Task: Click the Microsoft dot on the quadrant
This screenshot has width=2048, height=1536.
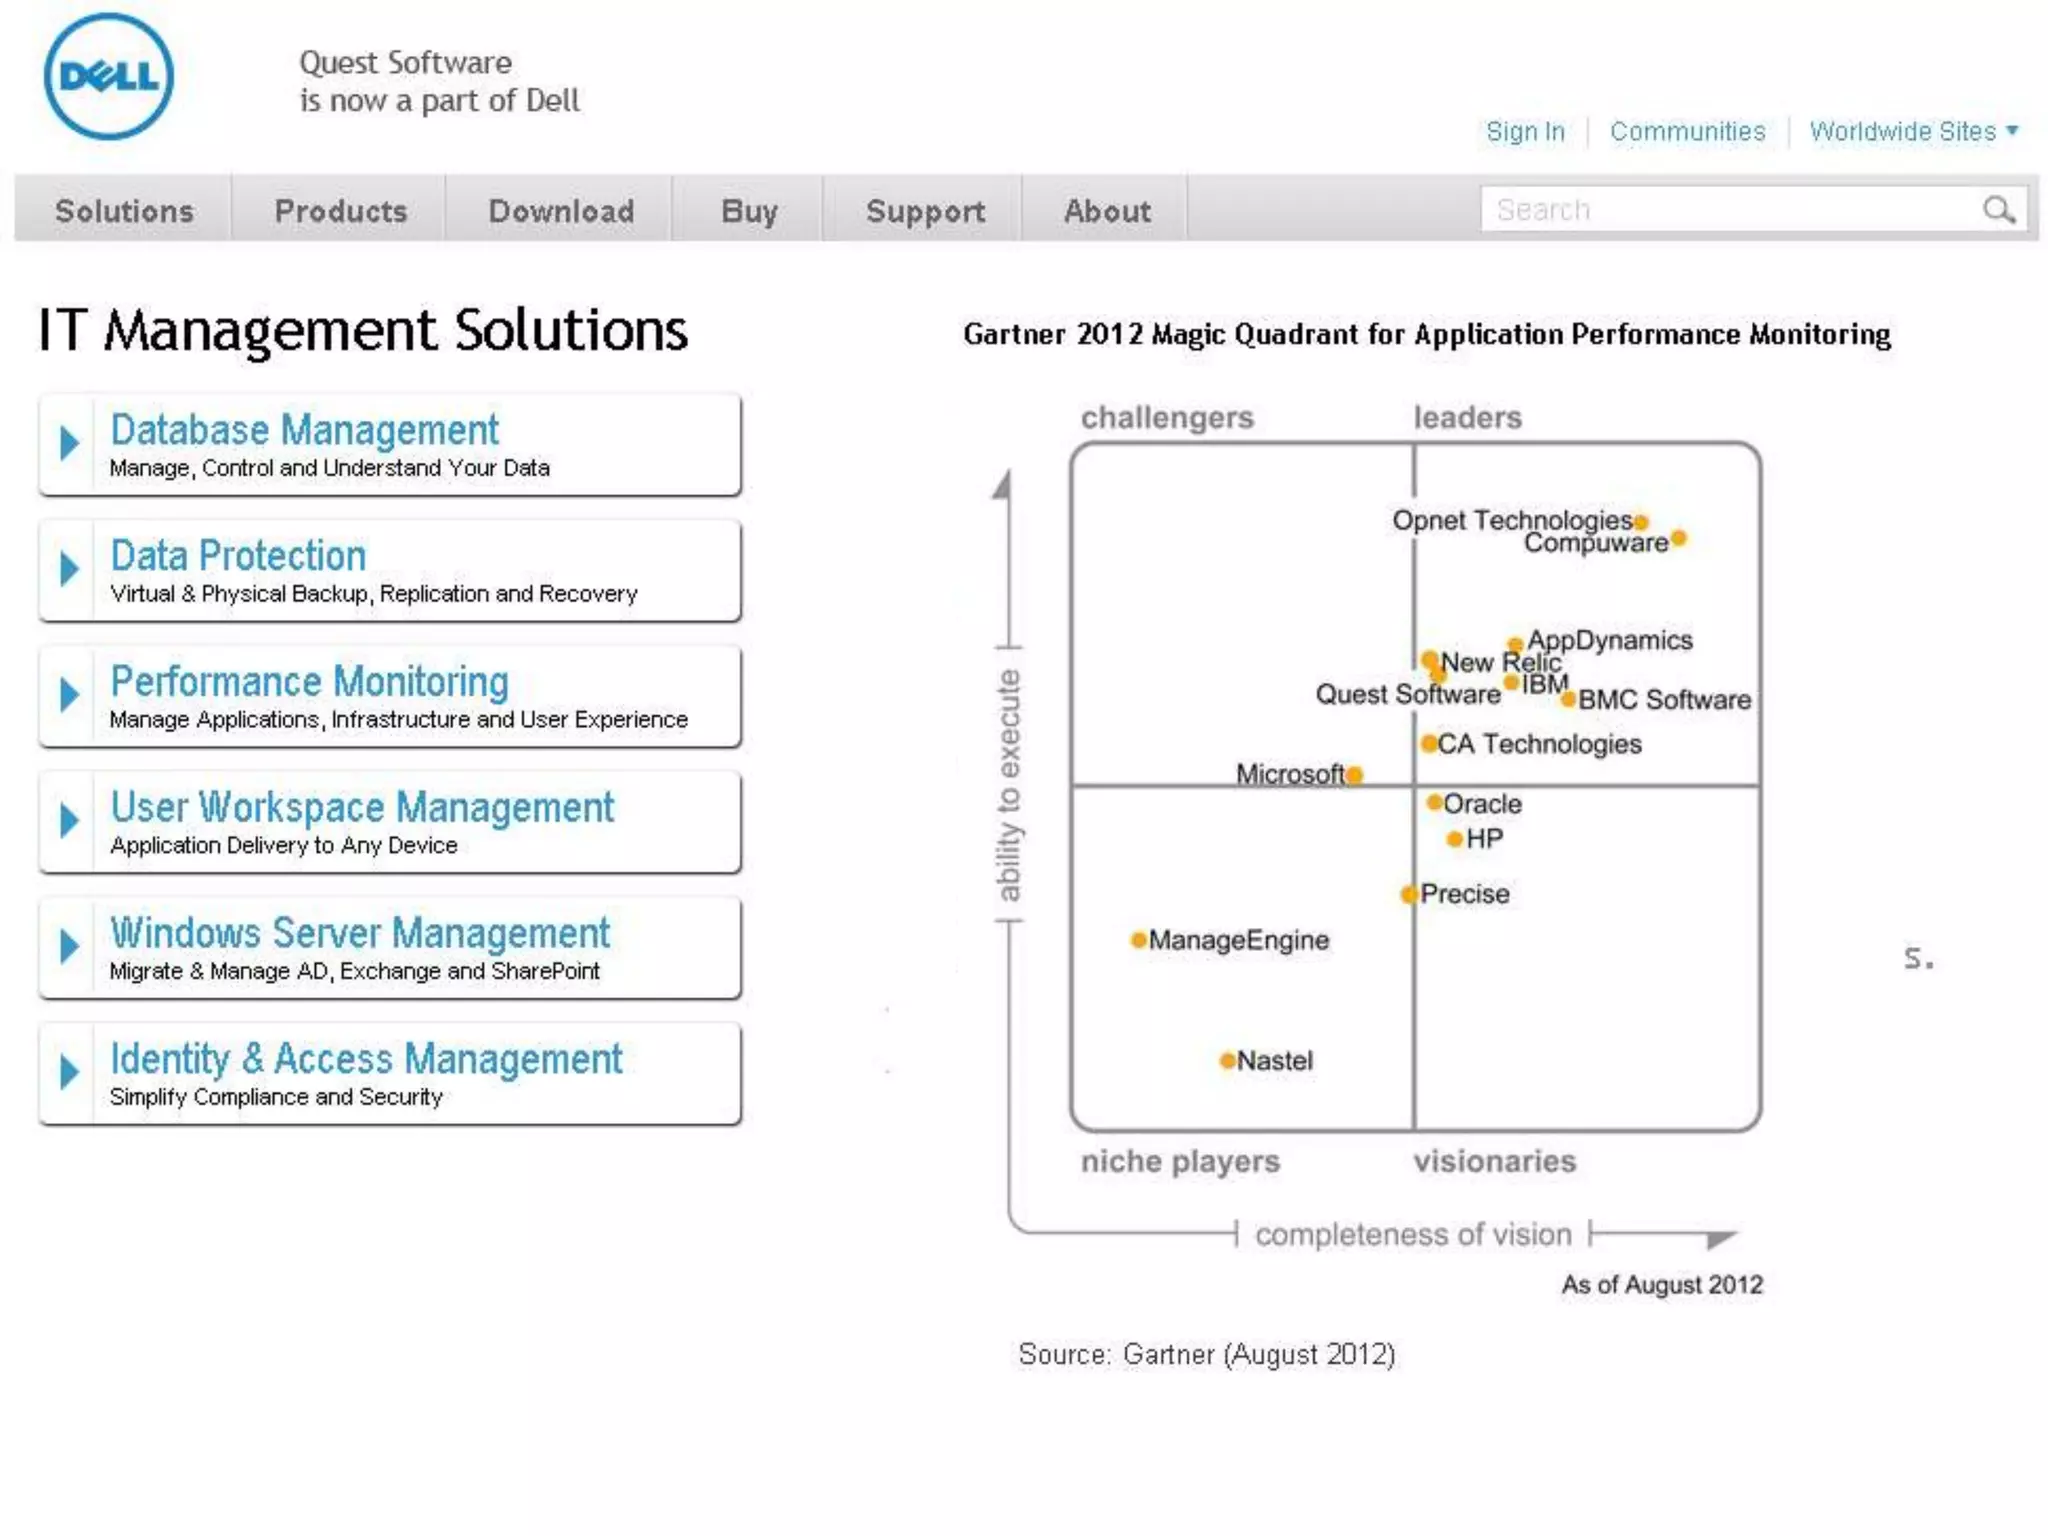Action: click(x=1354, y=774)
